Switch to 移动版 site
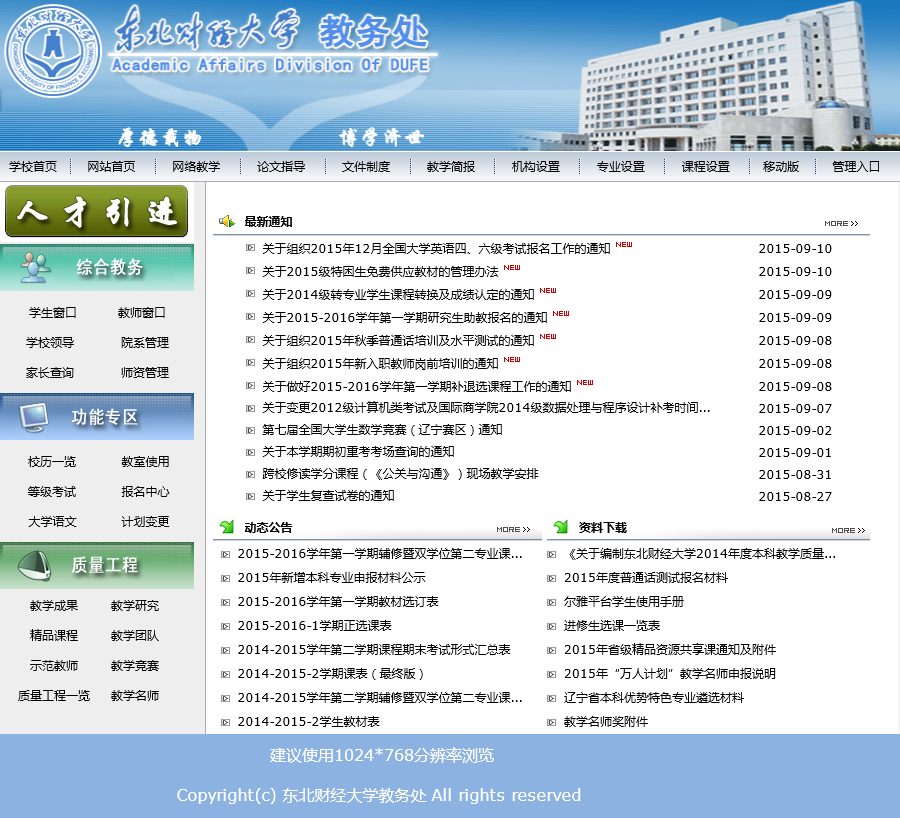The width and height of the screenshot is (900, 818). click(x=781, y=166)
